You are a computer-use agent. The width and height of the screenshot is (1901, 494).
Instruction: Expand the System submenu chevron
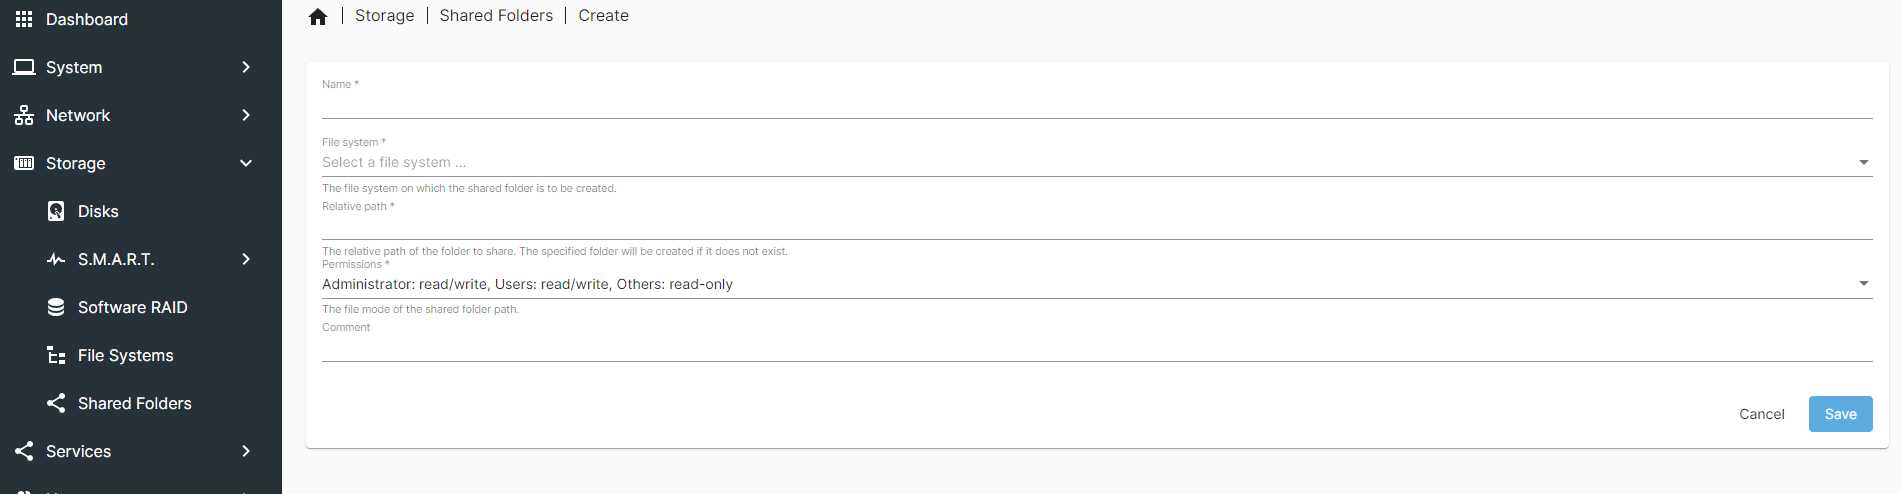[246, 67]
